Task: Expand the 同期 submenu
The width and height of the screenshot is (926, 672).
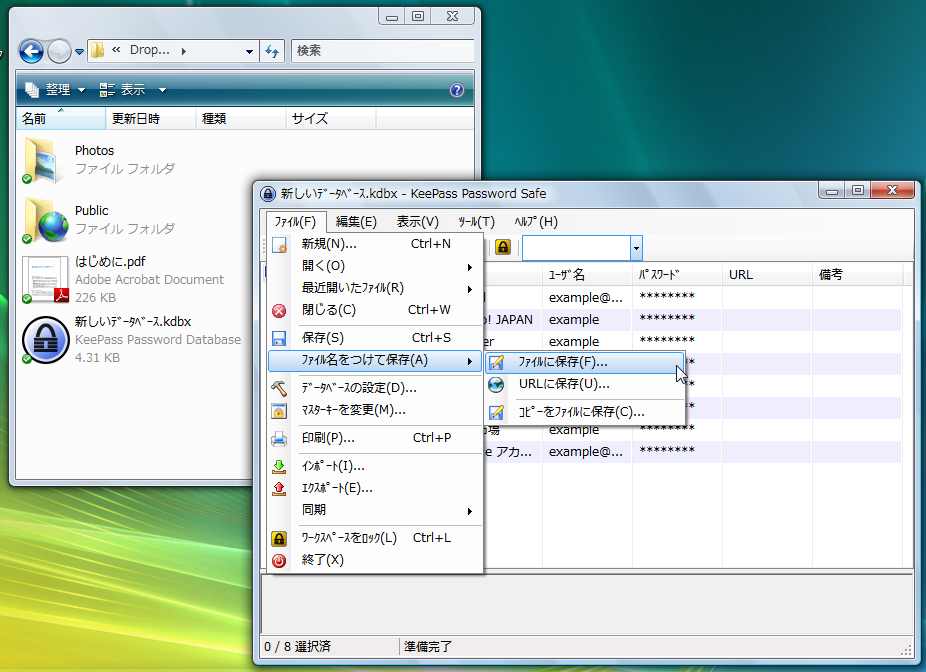Action: [469, 511]
